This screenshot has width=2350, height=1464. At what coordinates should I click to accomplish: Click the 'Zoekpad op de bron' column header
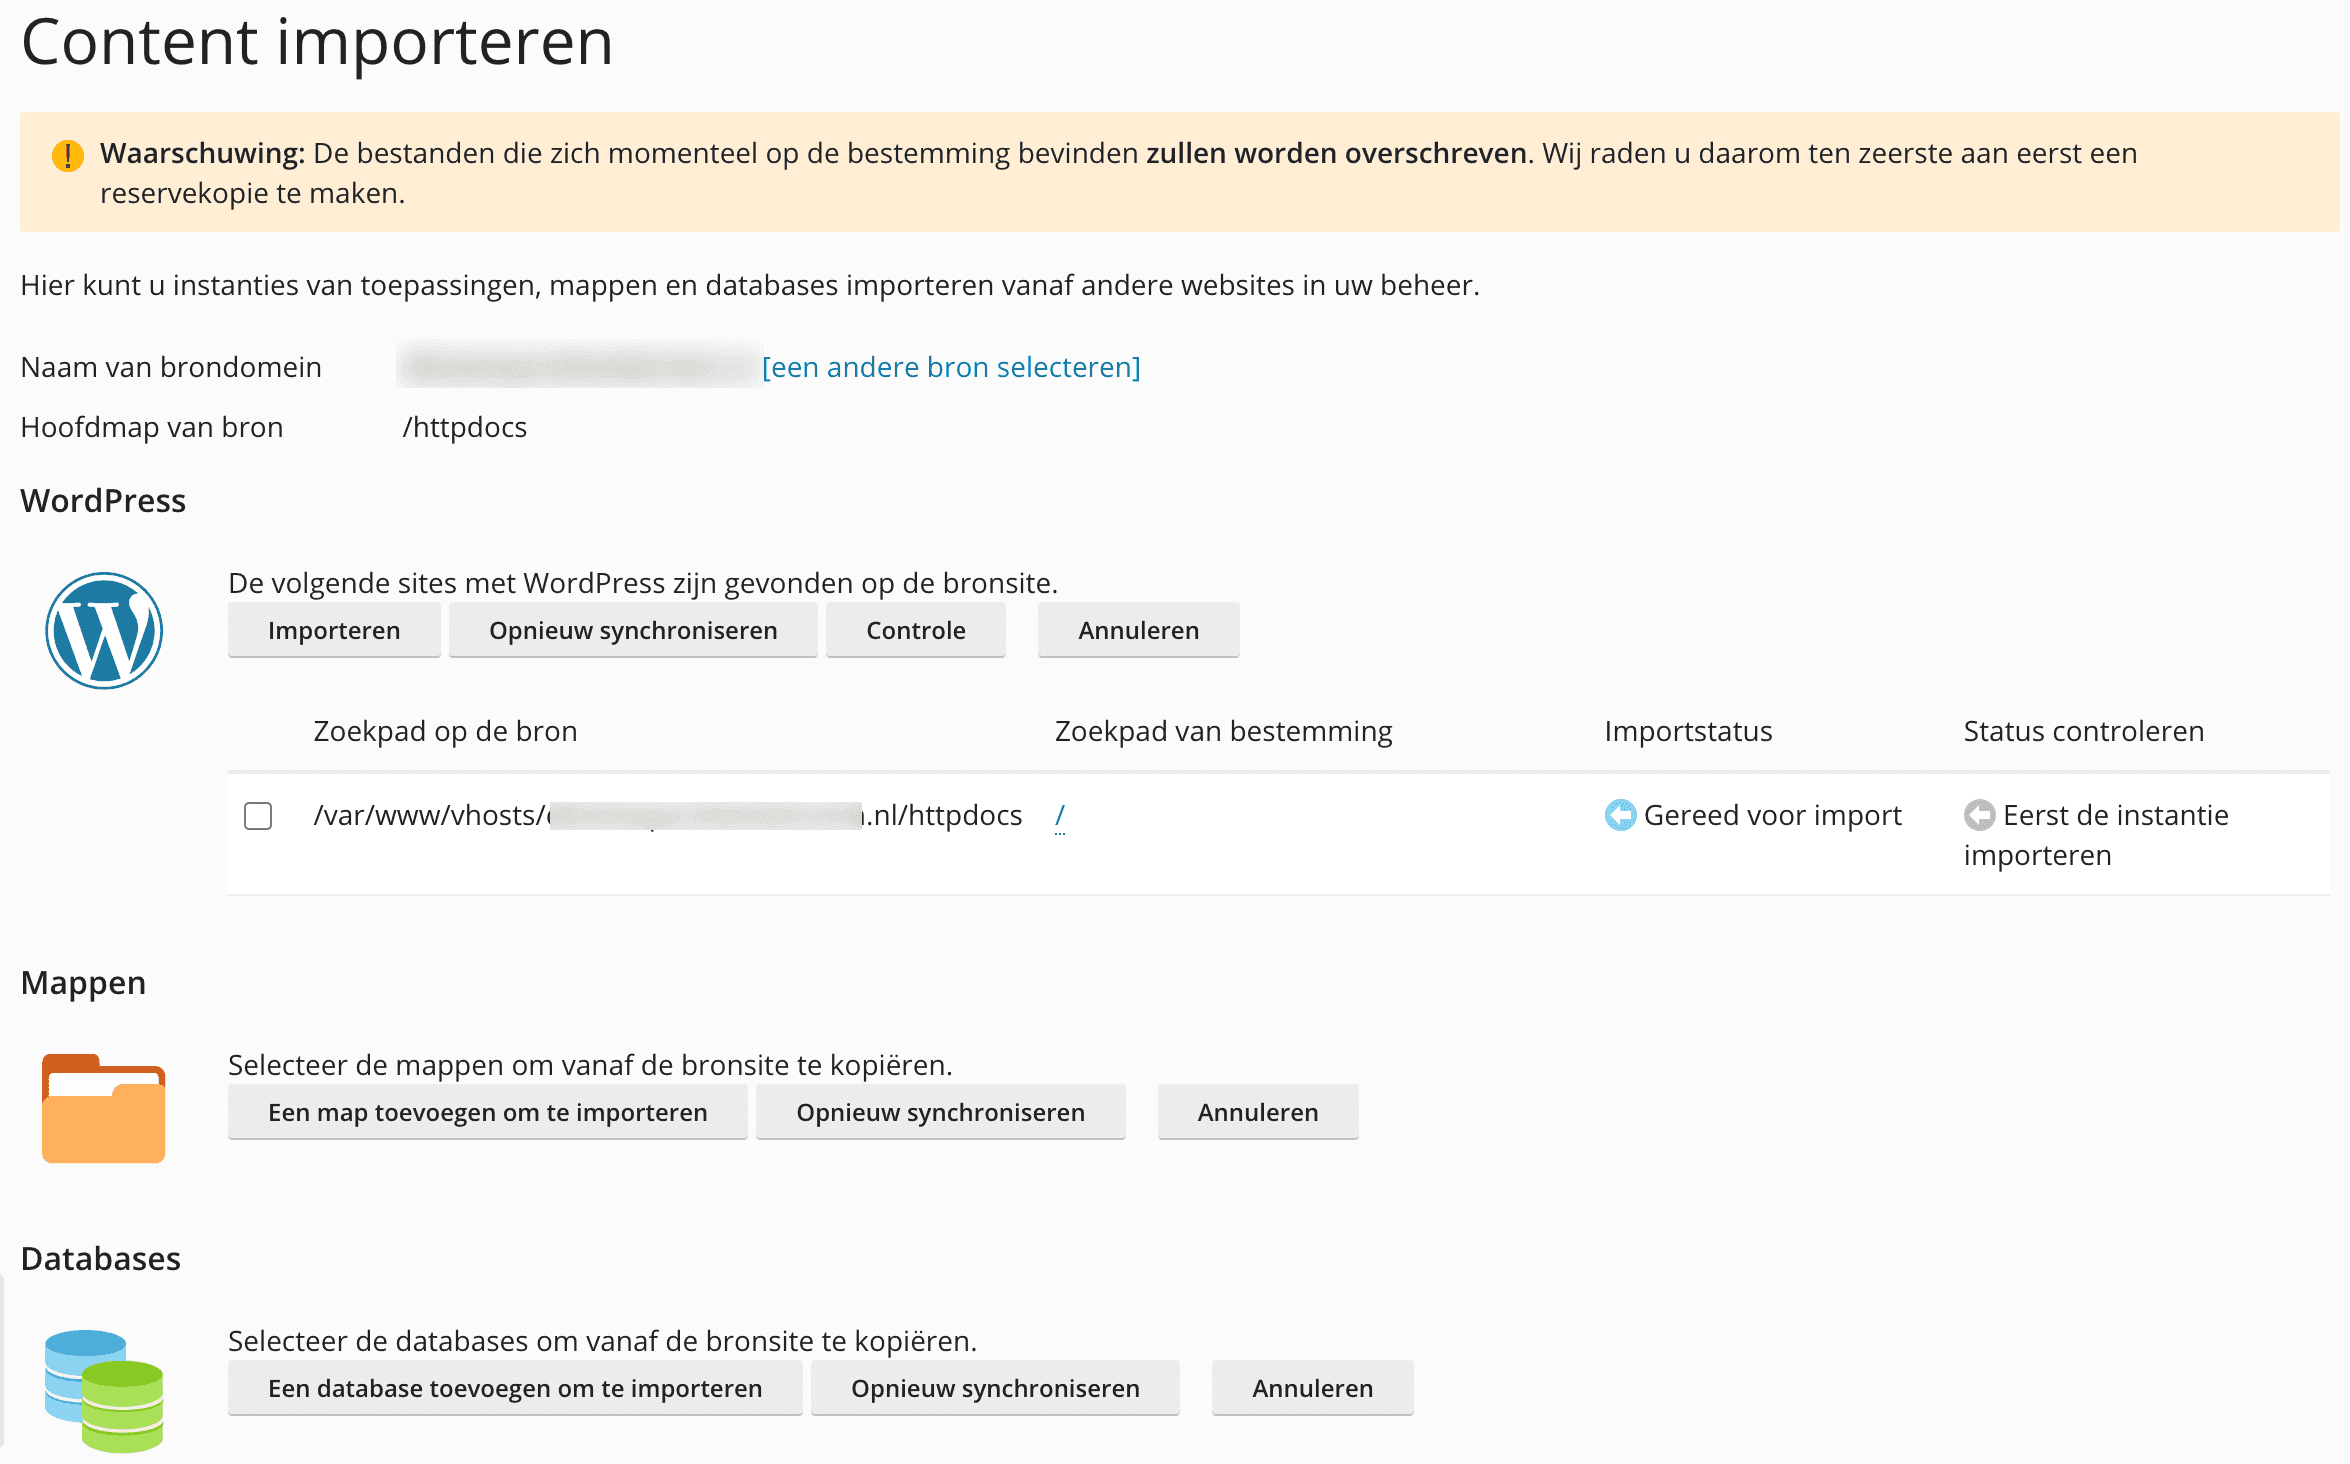[x=445, y=731]
